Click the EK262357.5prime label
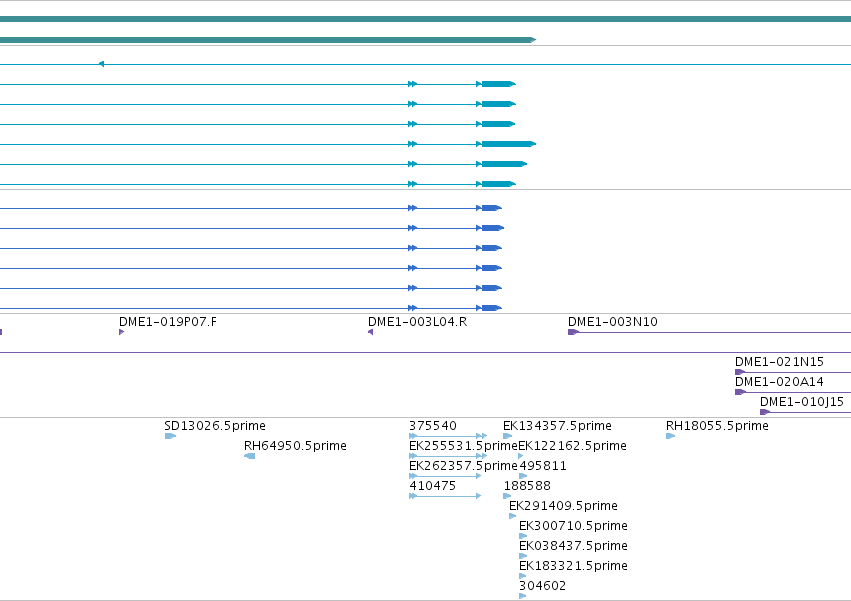The width and height of the screenshot is (851, 601). [x=463, y=466]
